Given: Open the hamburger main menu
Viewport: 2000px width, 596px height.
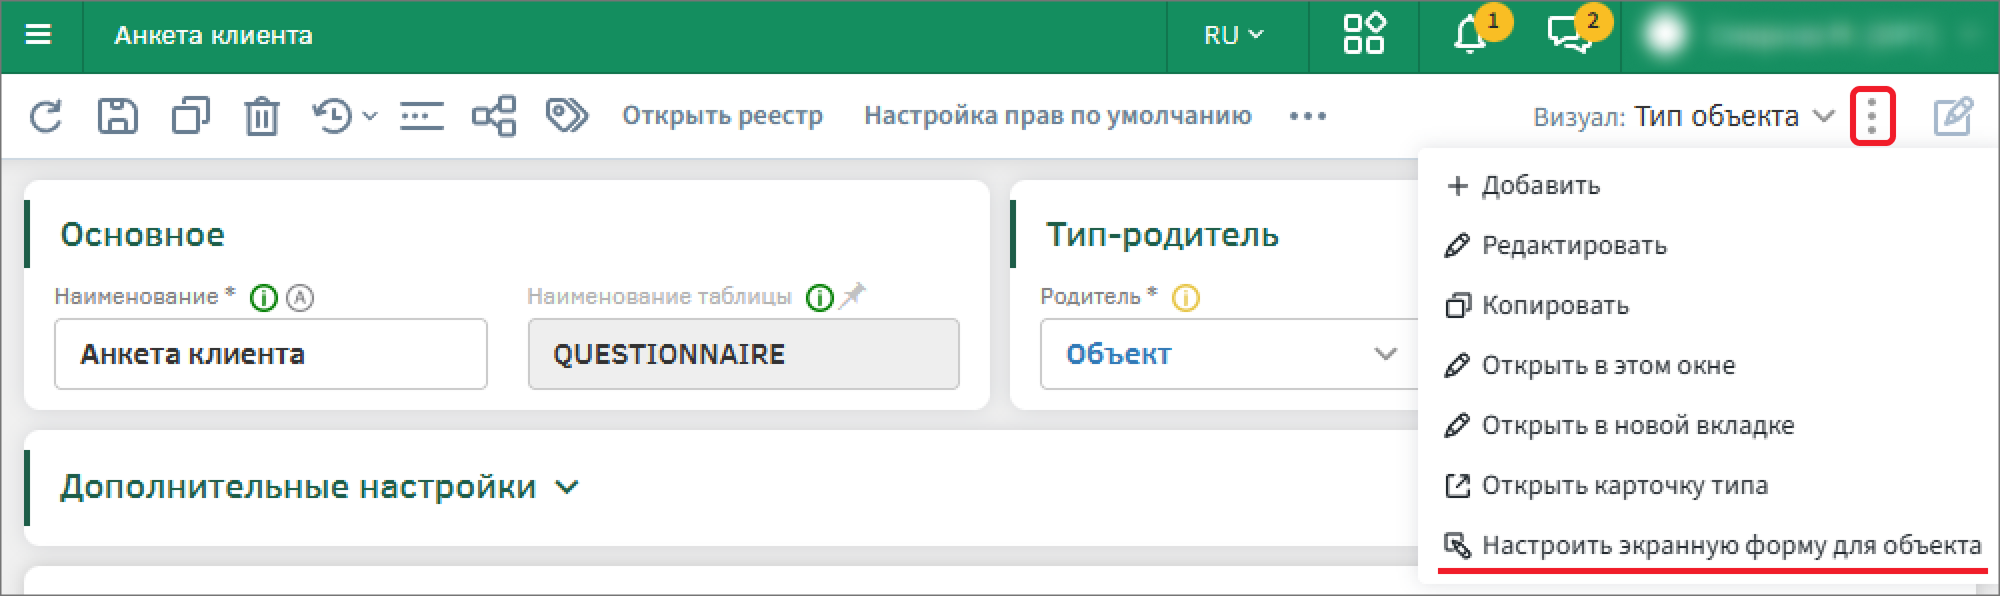Looking at the screenshot, I should pyautogui.click(x=38, y=36).
